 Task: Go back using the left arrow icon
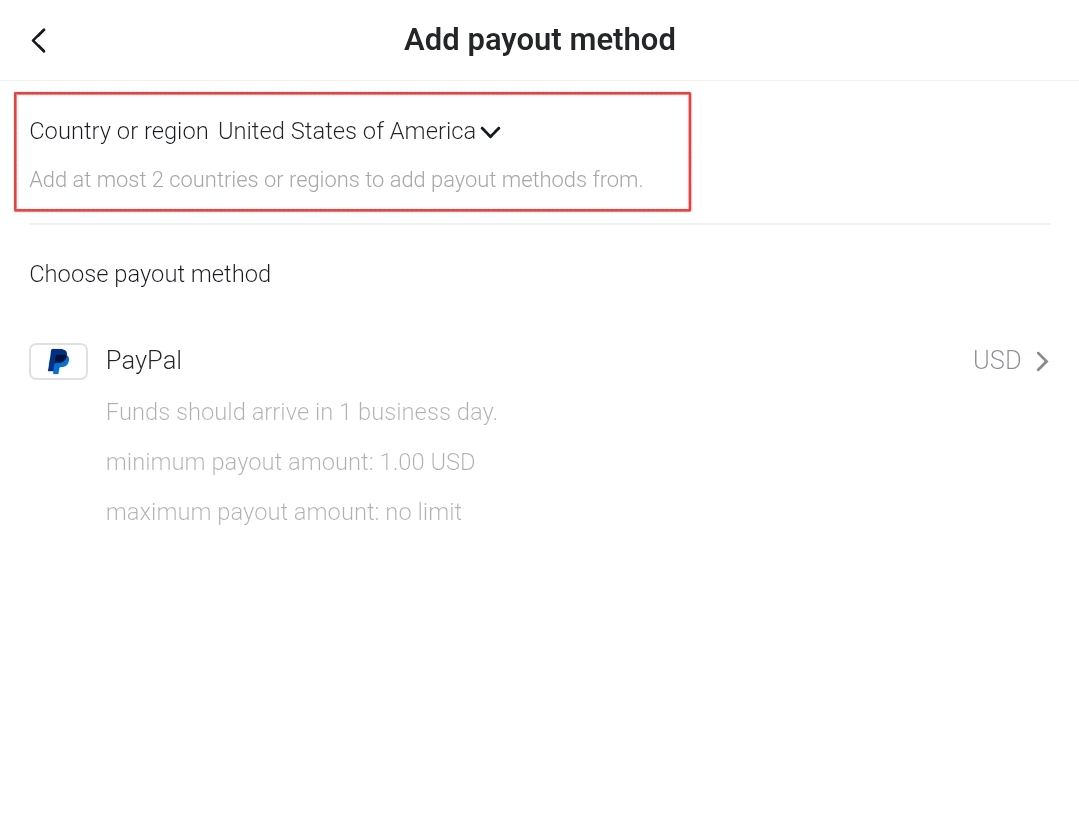click(x=39, y=41)
